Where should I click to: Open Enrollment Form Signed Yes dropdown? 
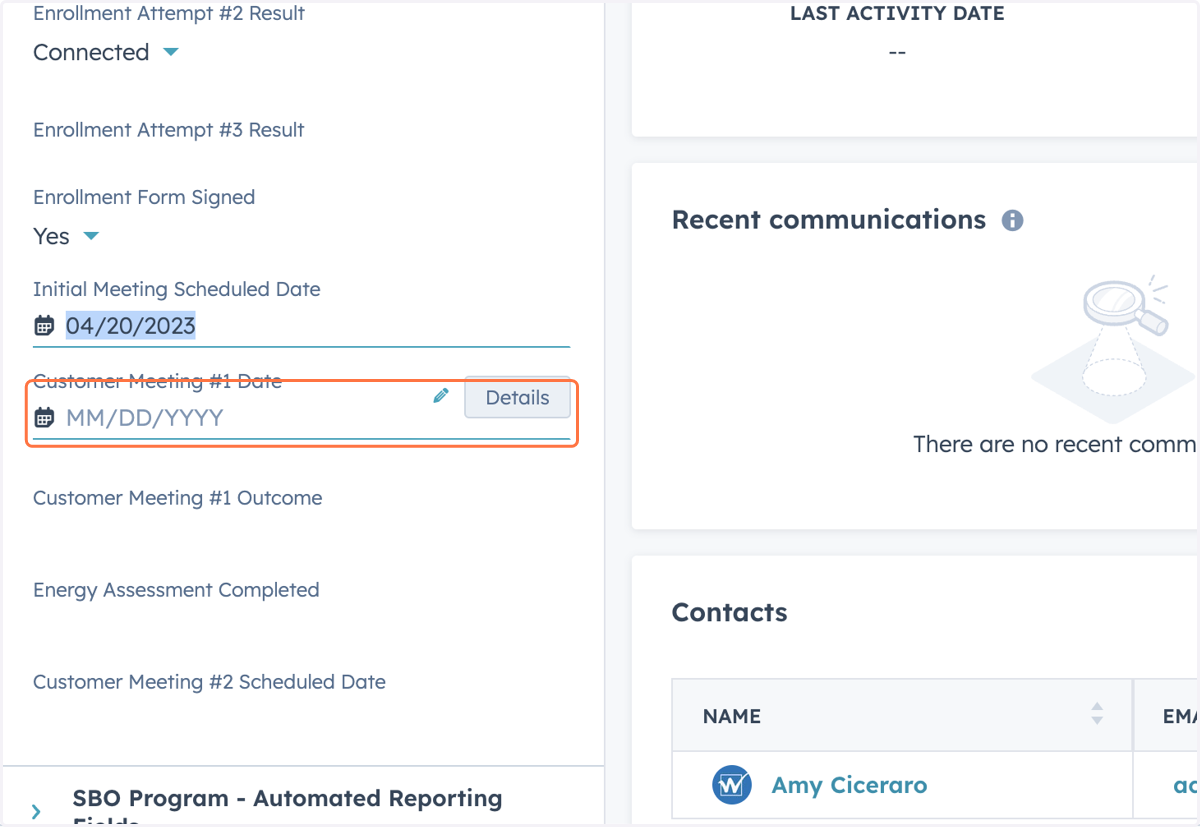(x=66, y=236)
